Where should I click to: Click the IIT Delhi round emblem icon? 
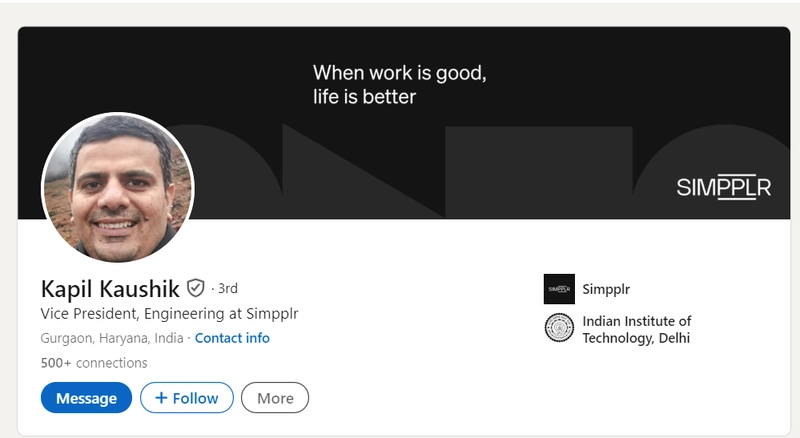pos(559,328)
